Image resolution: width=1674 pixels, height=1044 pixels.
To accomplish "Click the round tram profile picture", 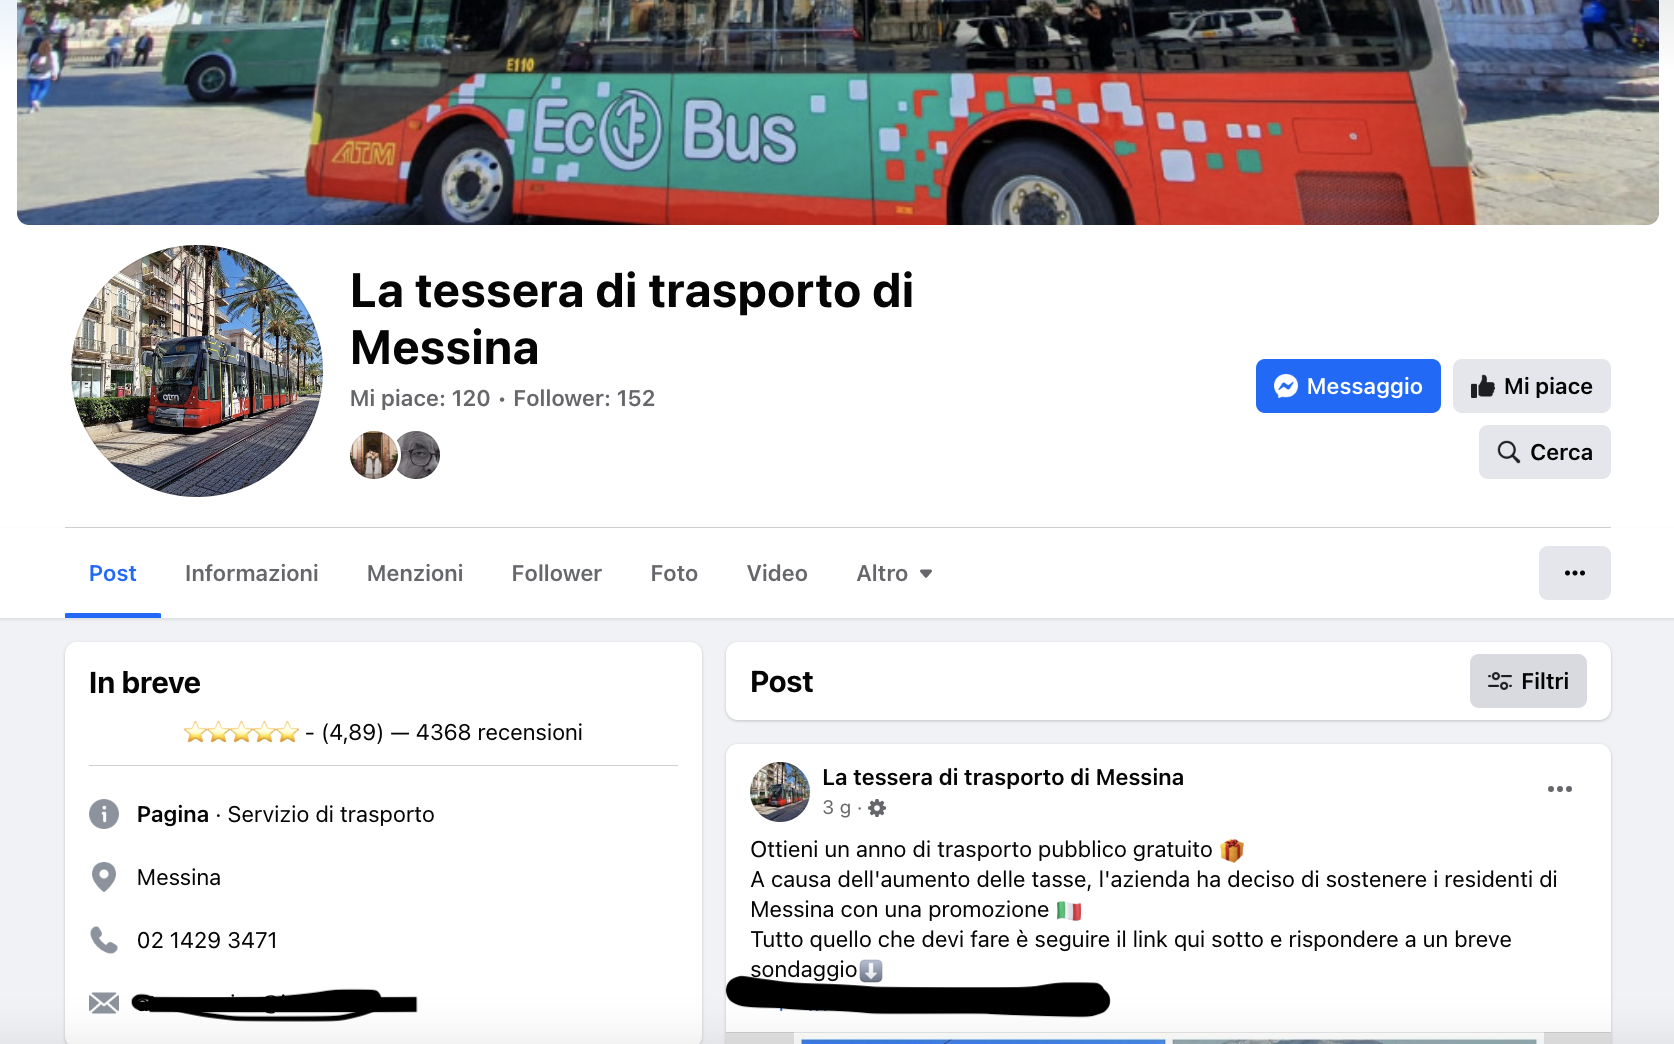I will pos(197,371).
